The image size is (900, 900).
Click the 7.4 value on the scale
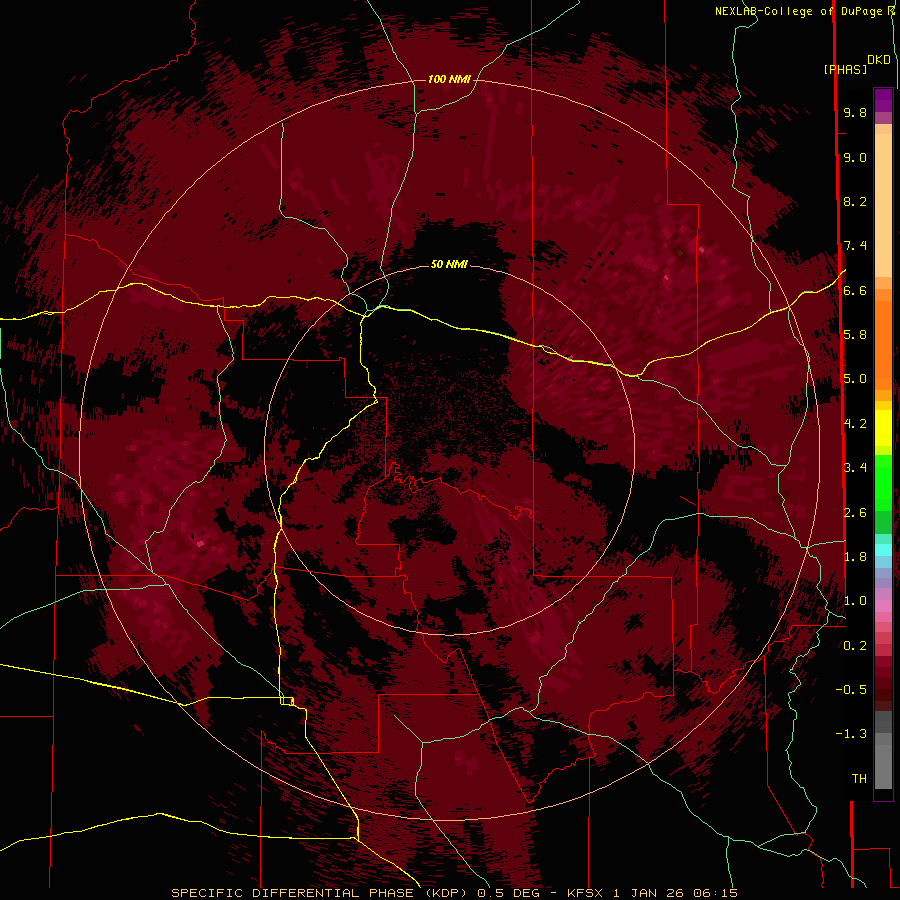click(855, 246)
